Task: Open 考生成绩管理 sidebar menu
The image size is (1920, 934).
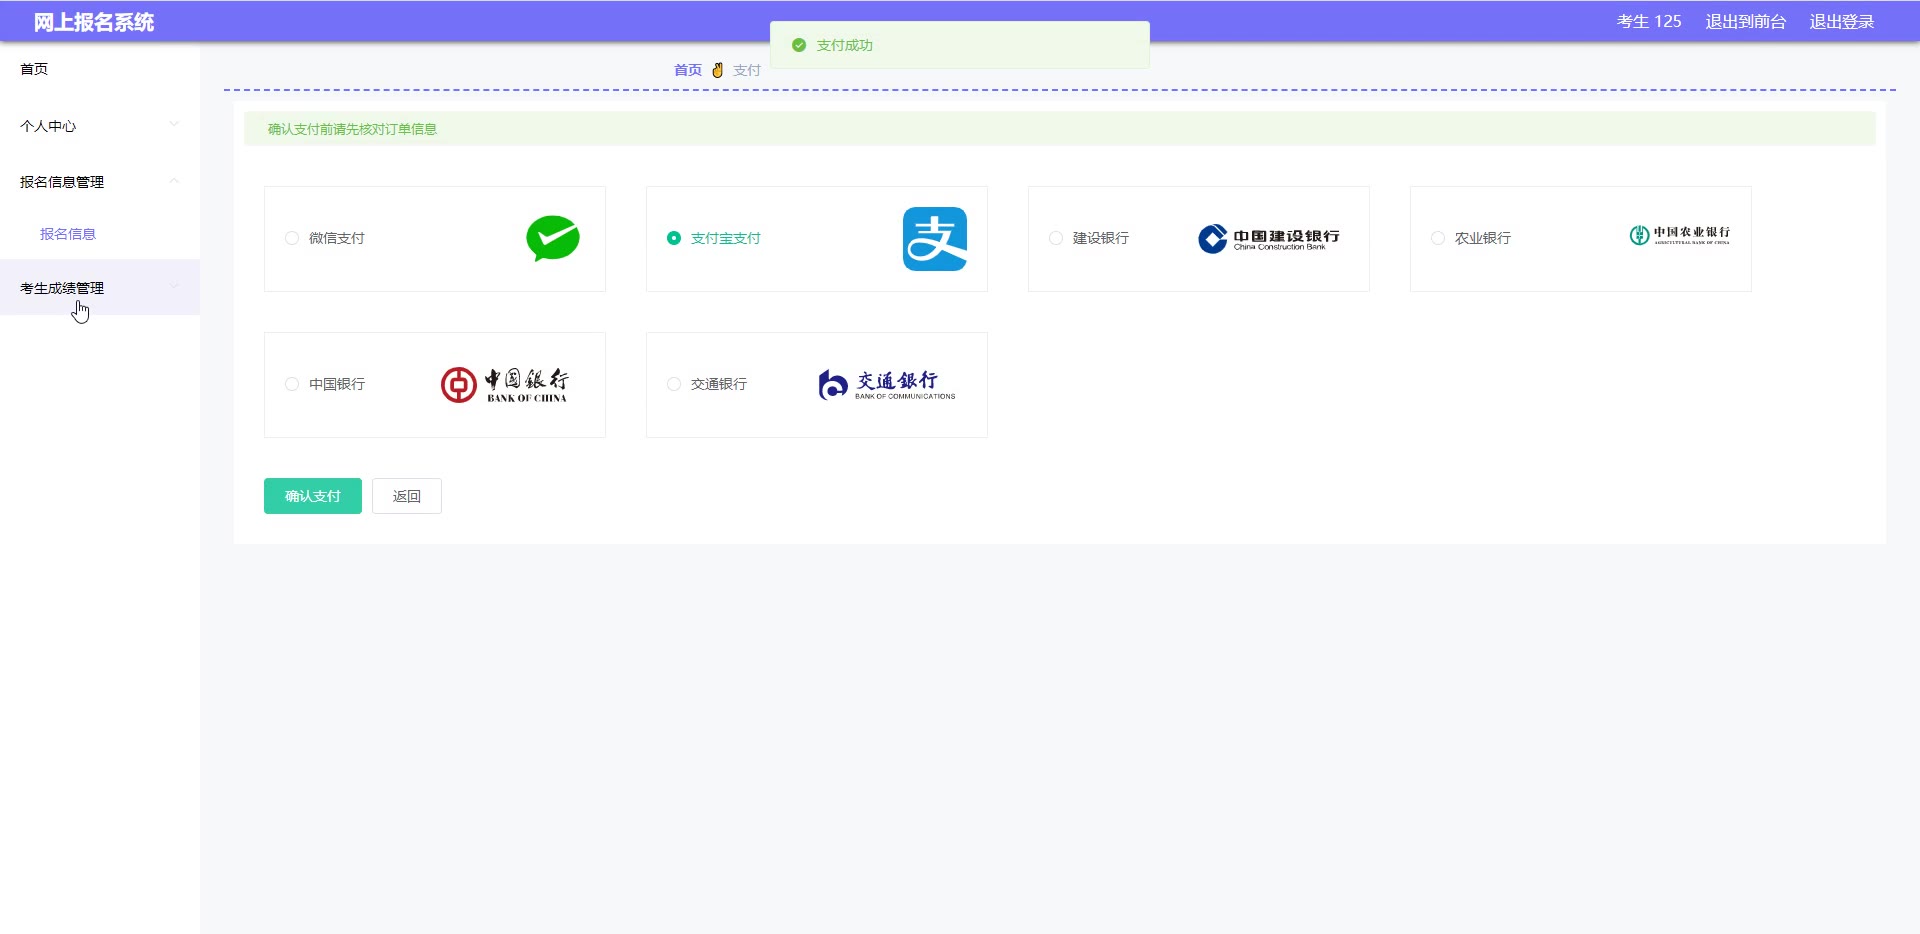Action: click(x=100, y=287)
